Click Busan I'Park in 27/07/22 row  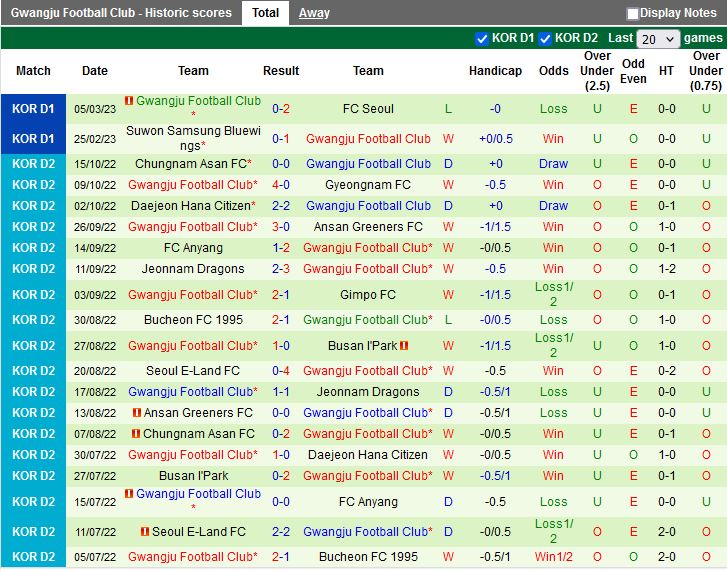click(x=193, y=476)
